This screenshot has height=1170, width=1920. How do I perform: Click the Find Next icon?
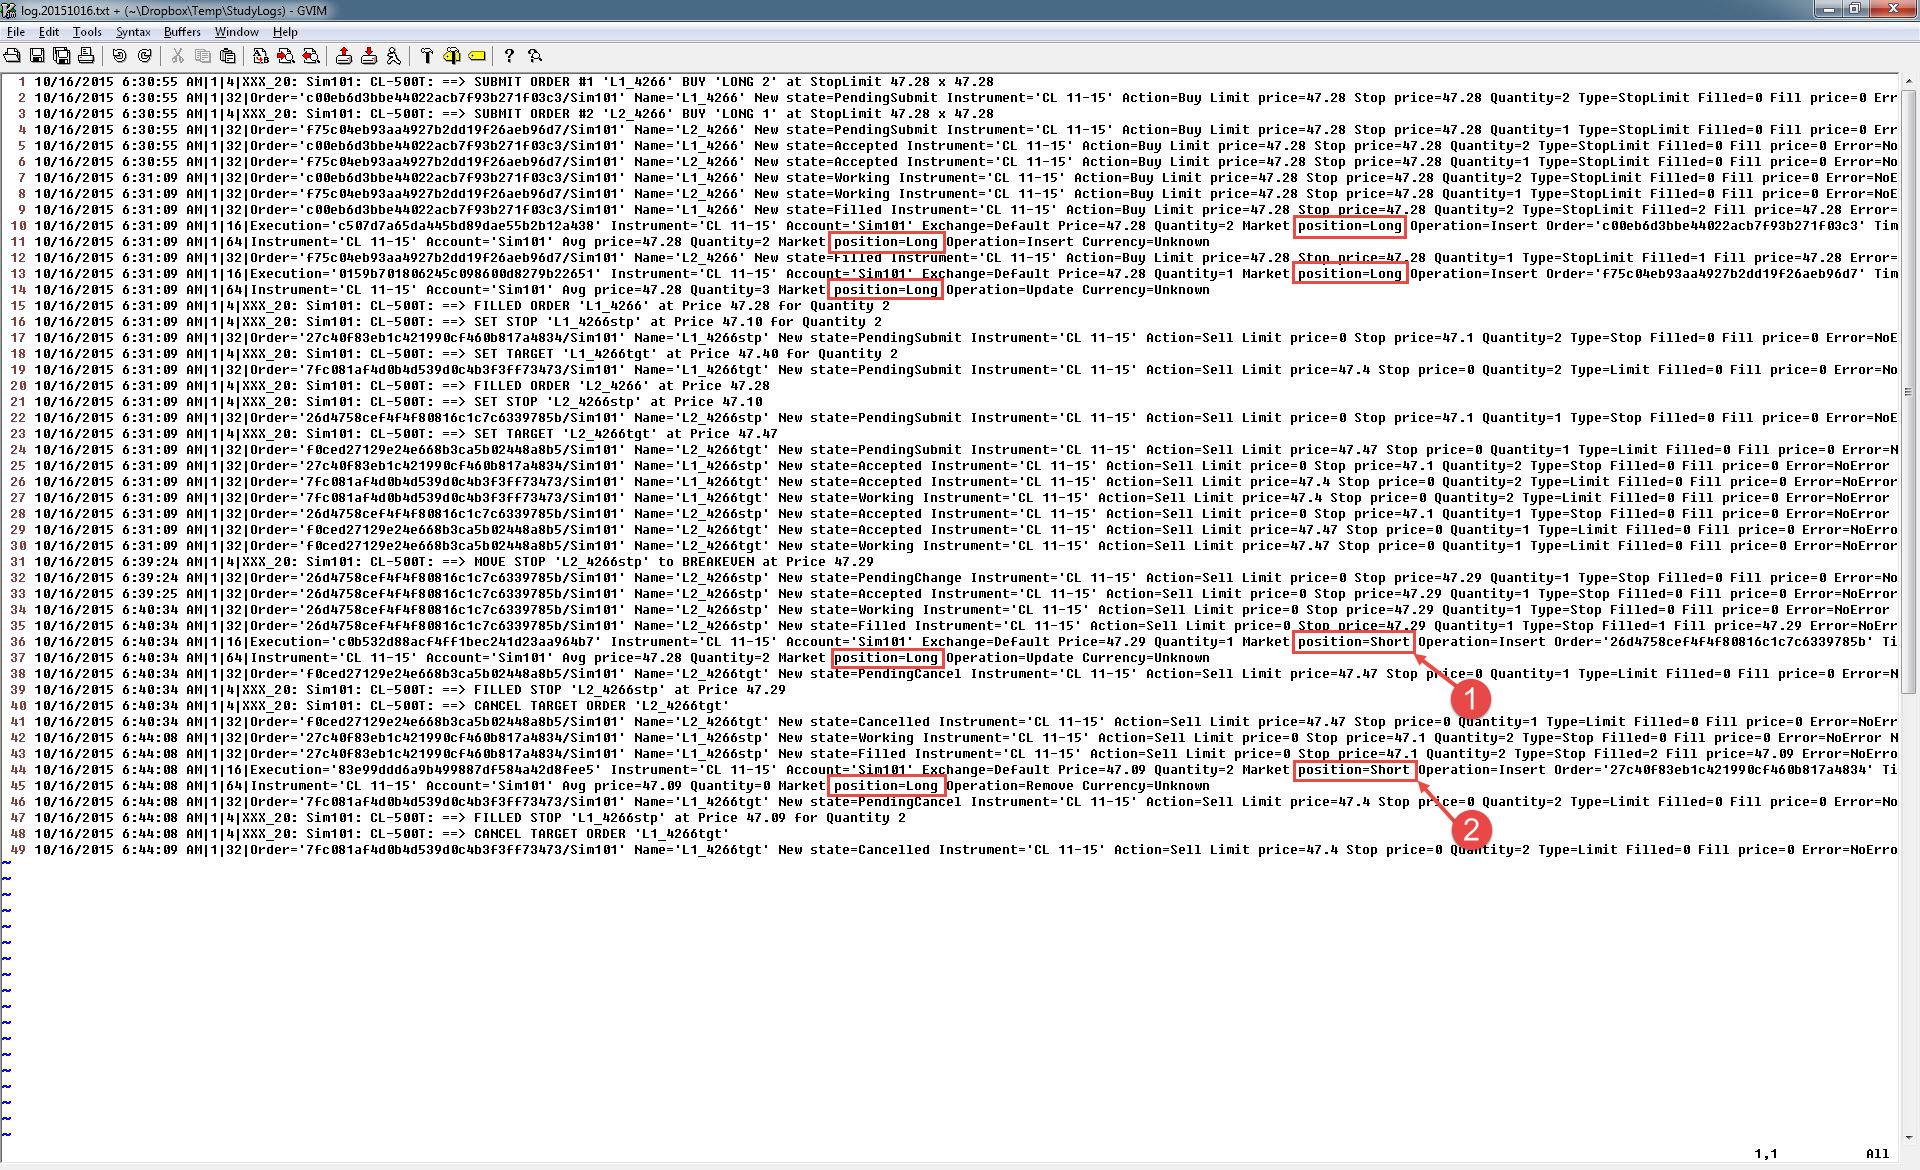click(285, 56)
